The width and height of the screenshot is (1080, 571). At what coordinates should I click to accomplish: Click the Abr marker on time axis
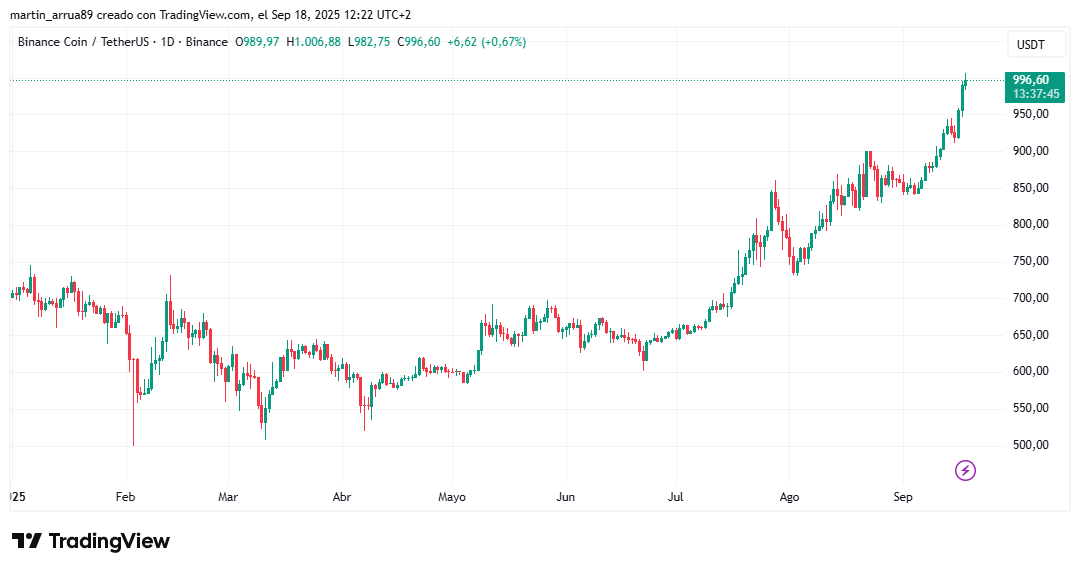341,496
